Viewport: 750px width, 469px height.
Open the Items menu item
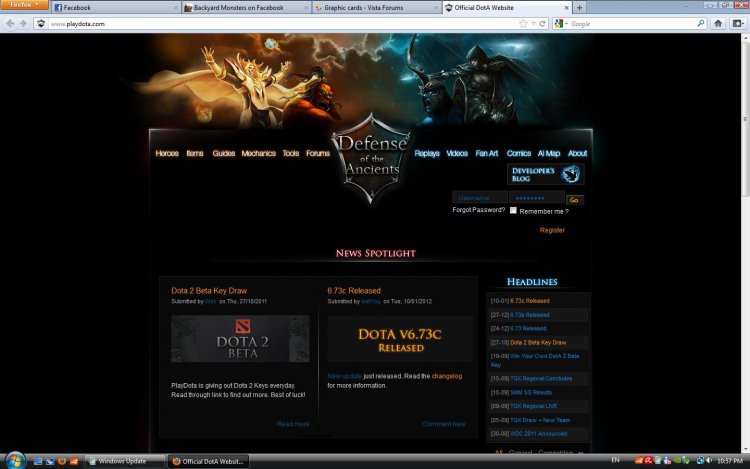195,153
